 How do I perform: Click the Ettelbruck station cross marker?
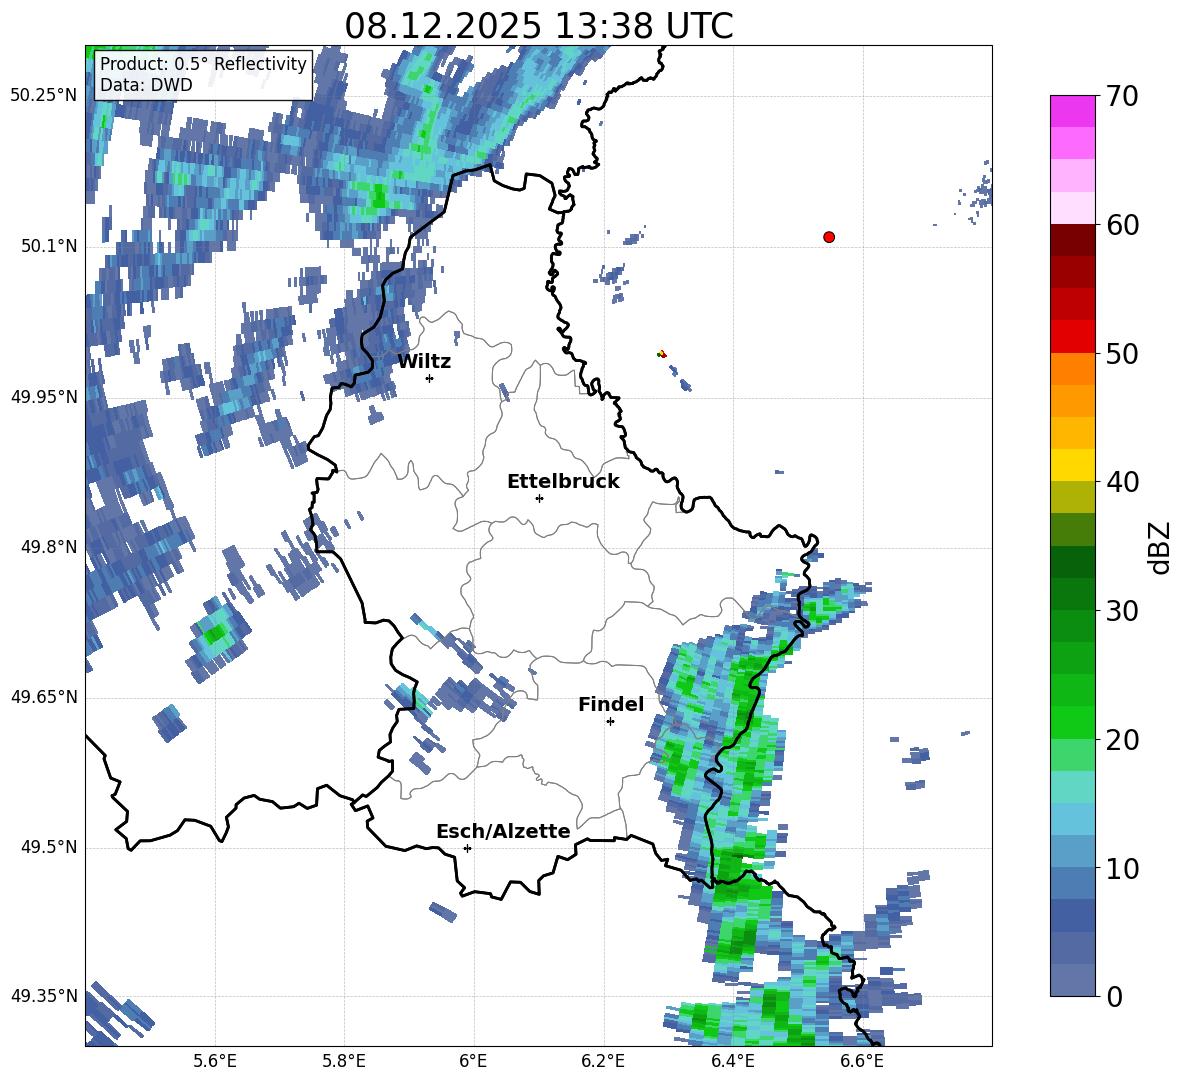(x=539, y=498)
